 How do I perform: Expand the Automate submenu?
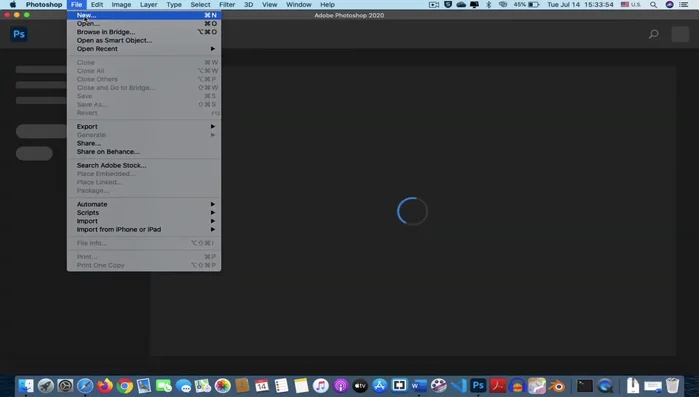(144, 204)
